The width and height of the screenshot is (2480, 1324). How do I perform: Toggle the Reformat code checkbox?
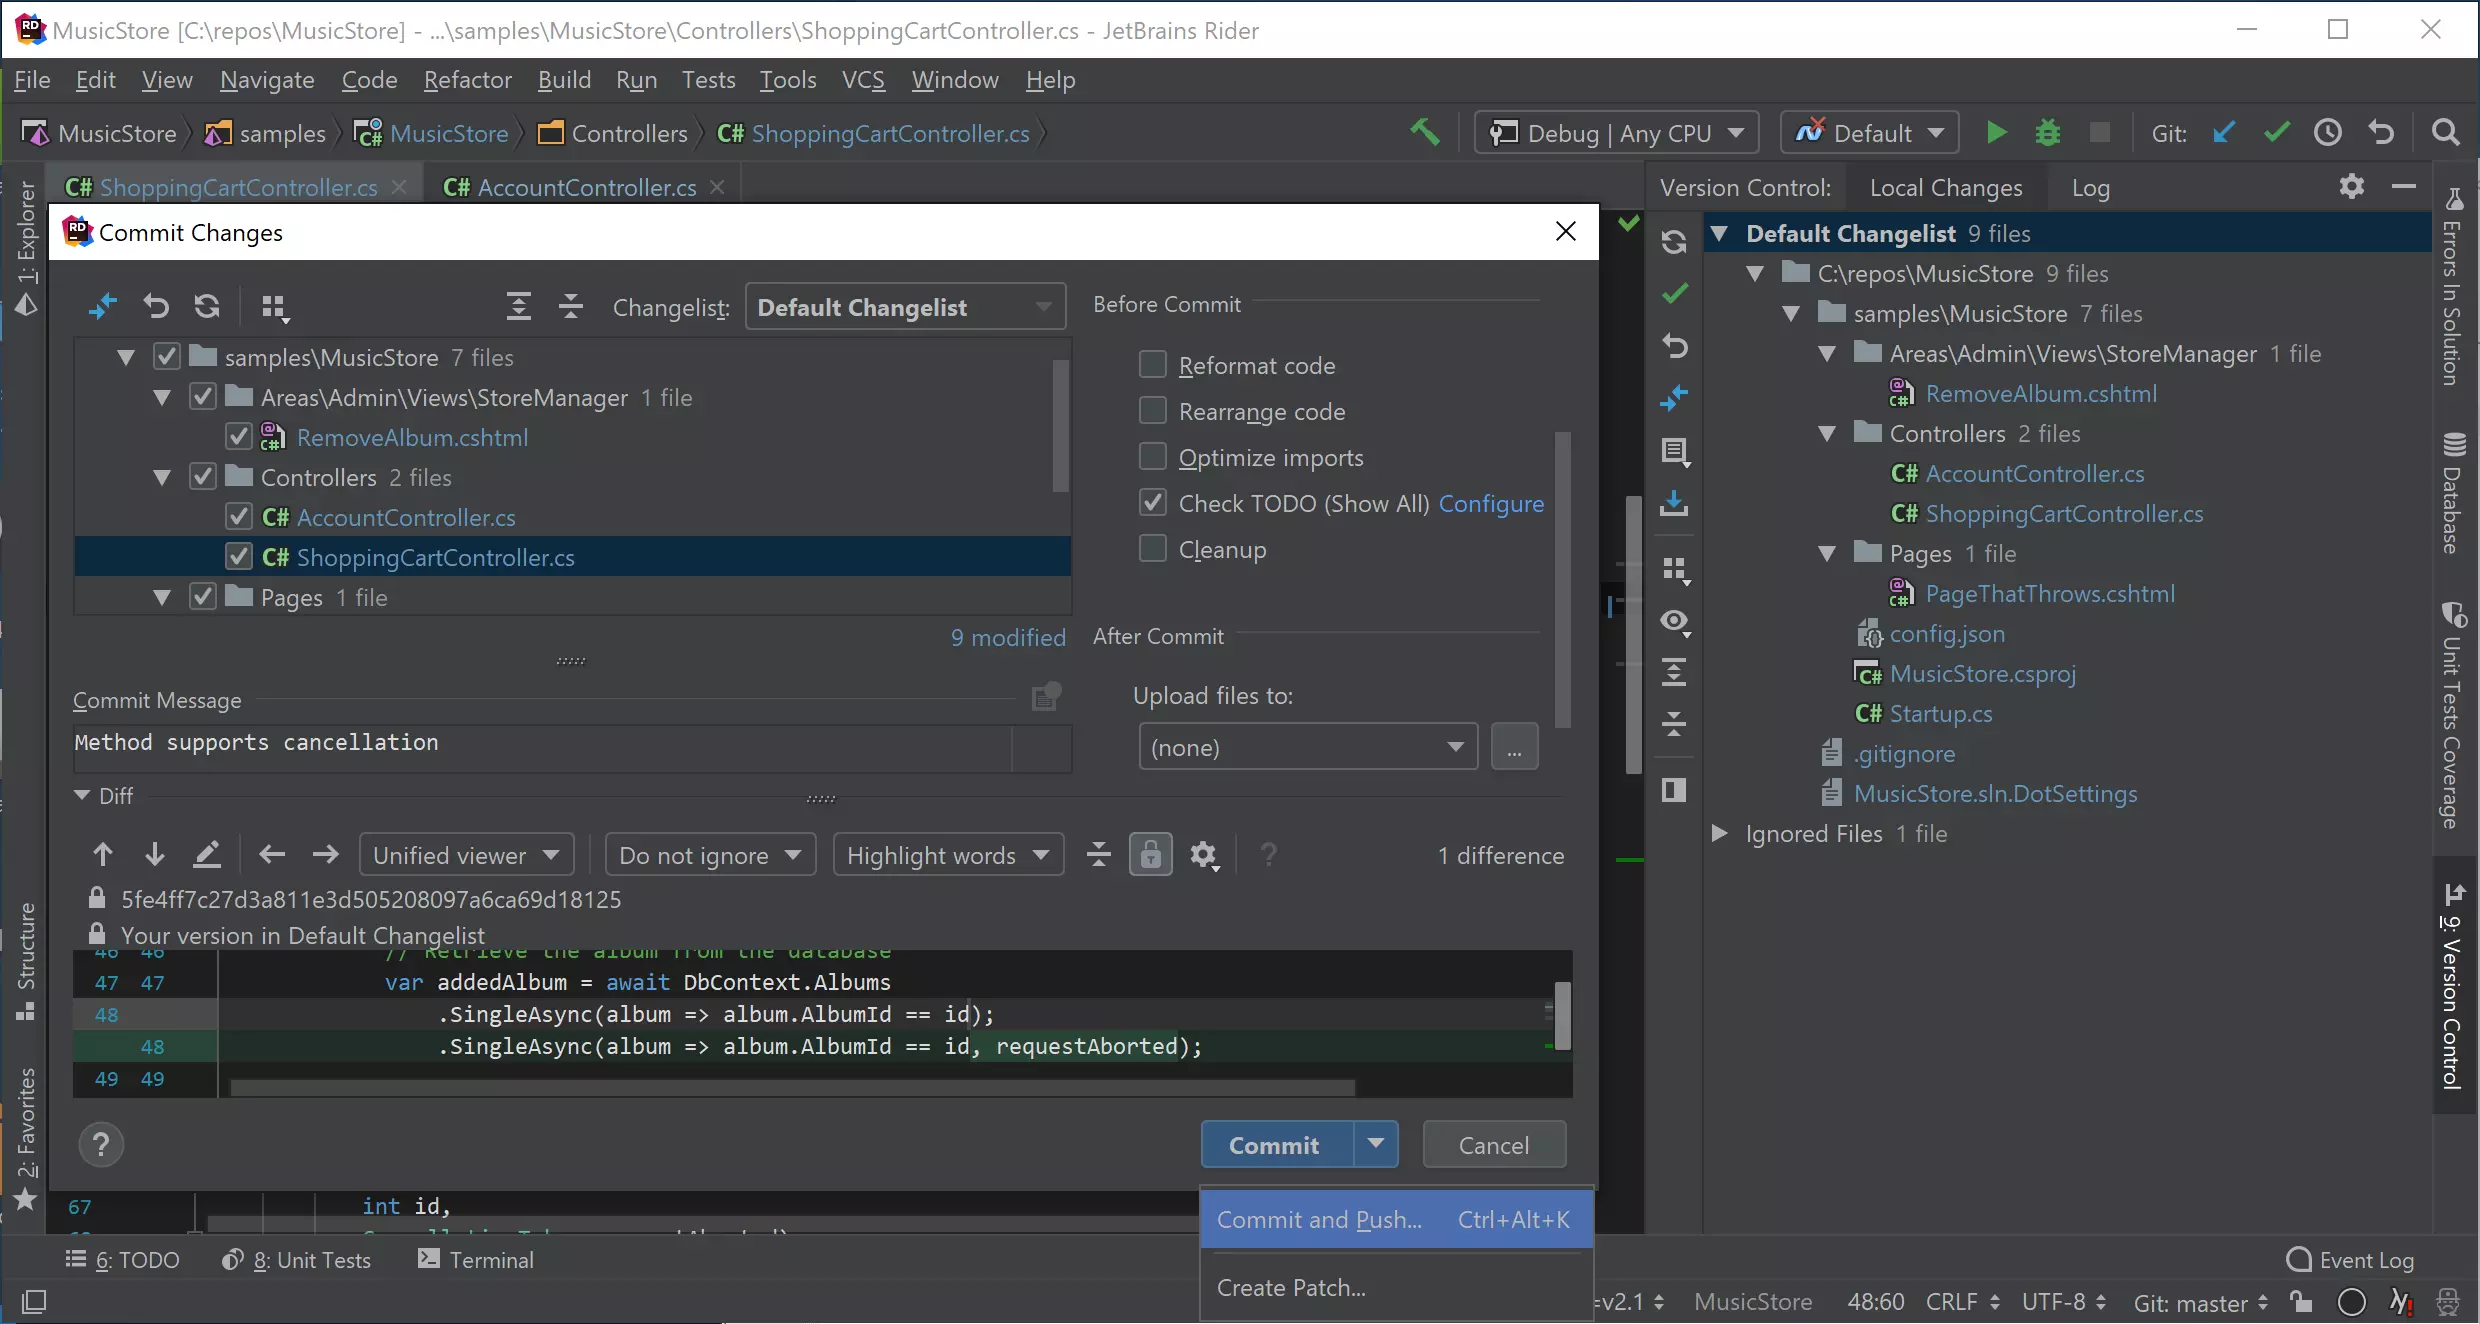point(1151,364)
